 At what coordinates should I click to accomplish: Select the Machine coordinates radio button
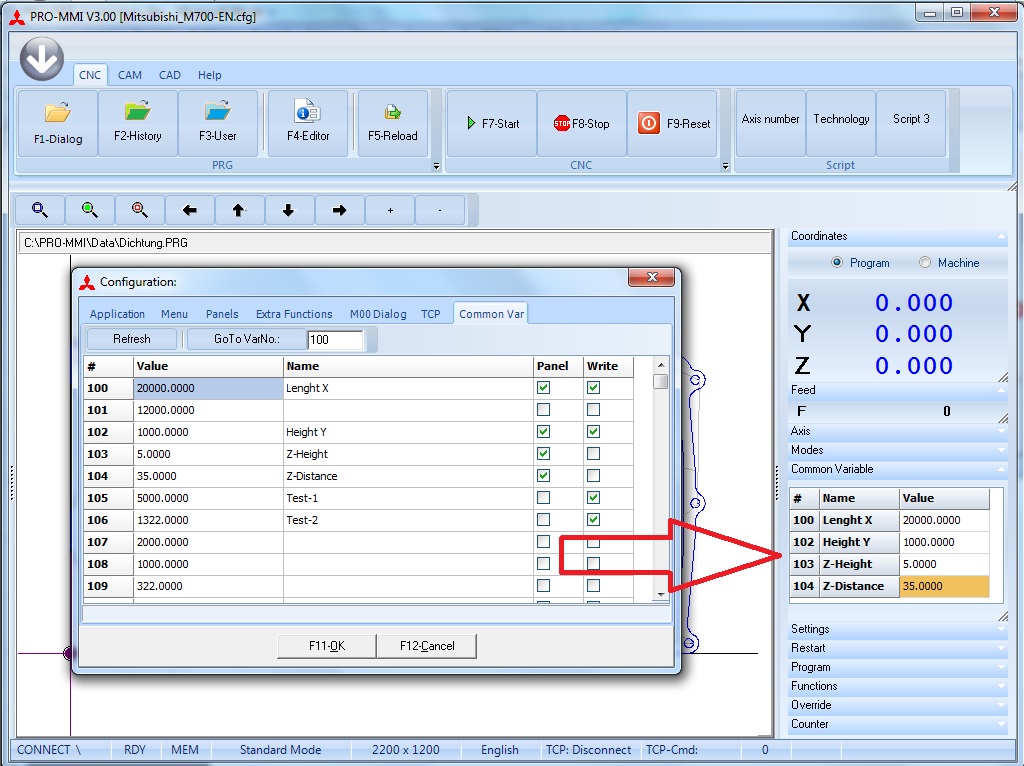click(x=925, y=263)
